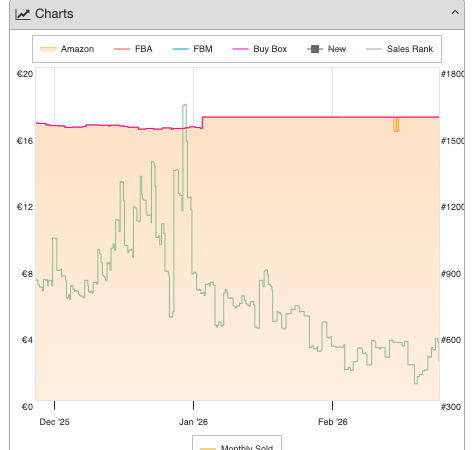Screen dimensions: 474x450
Task: Click the #900 sales rank axis label
Action: coord(451,274)
